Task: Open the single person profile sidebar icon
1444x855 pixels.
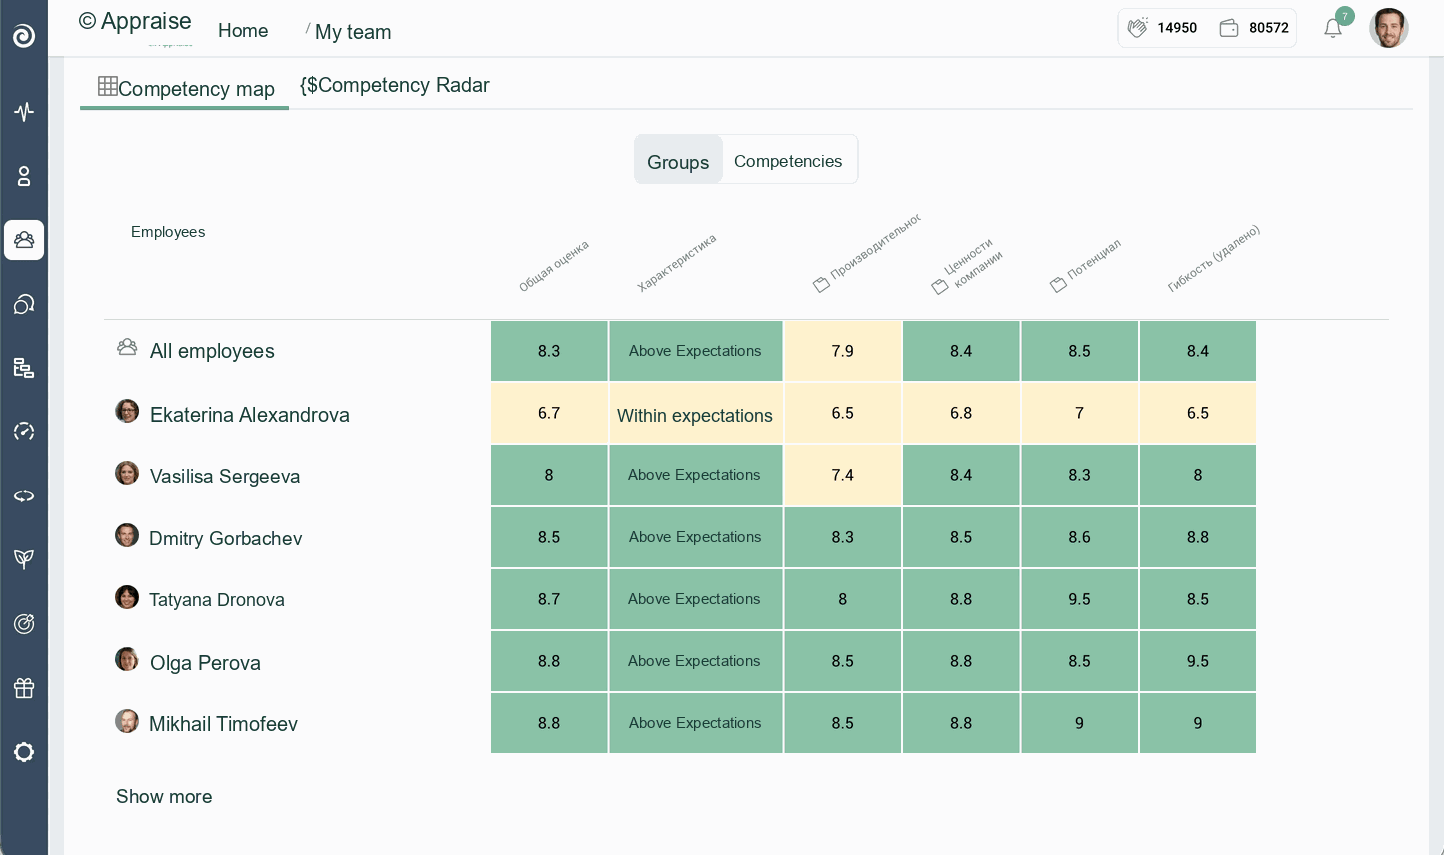Action: 24,176
